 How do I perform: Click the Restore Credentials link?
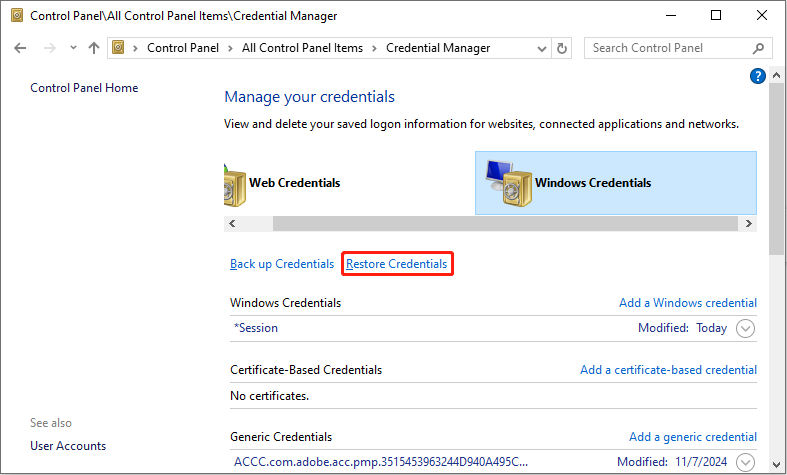click(x=397, y=264)
